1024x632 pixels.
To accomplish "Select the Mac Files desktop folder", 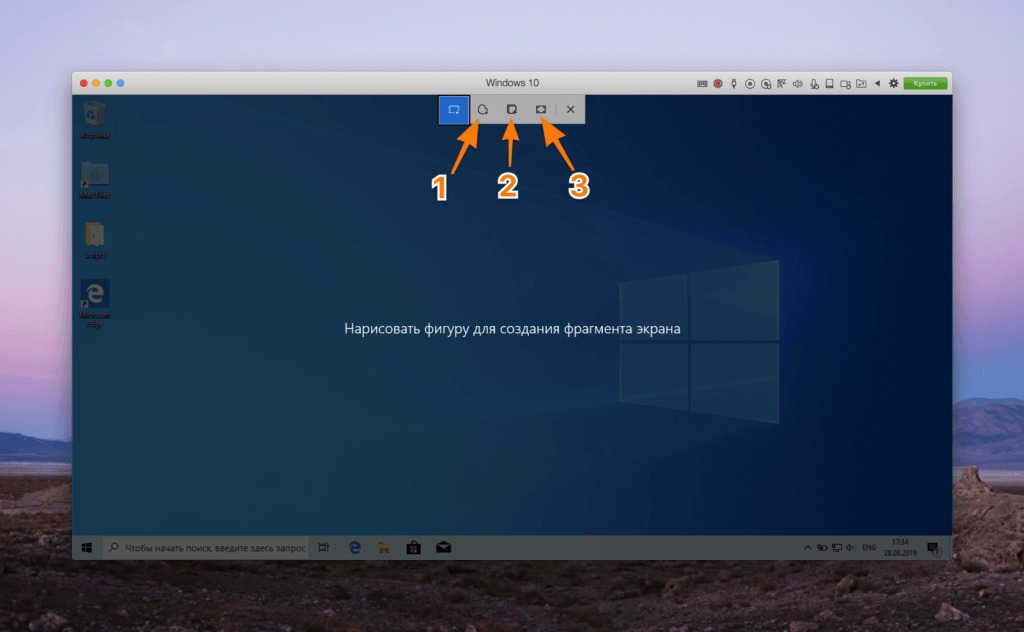I will point(95,180).
